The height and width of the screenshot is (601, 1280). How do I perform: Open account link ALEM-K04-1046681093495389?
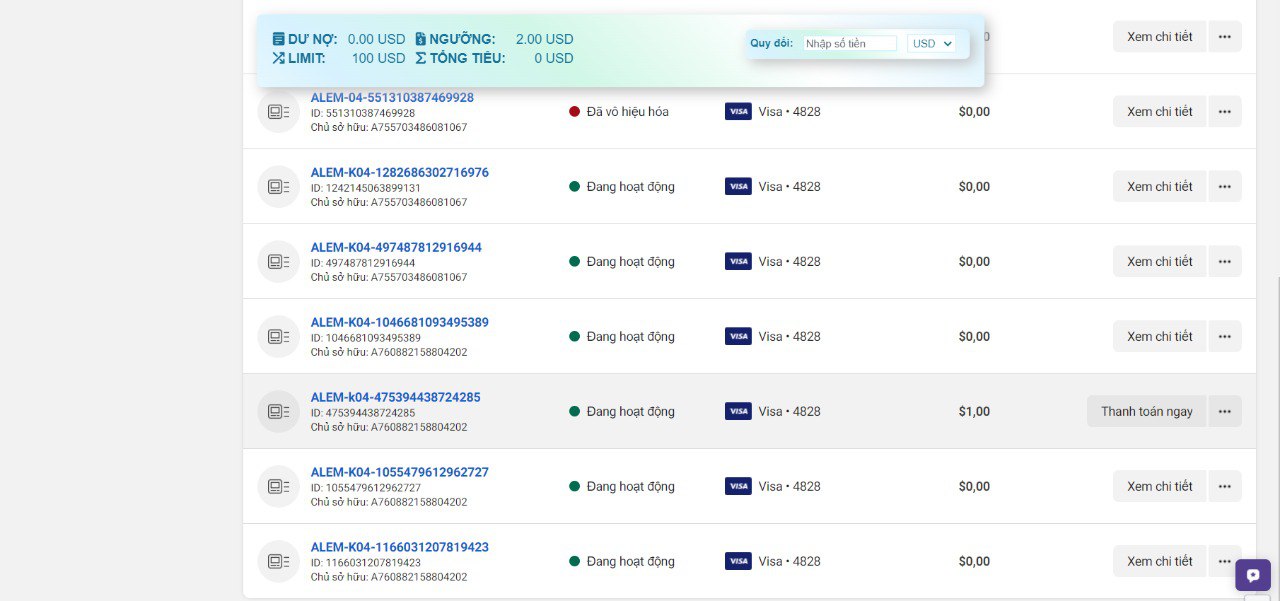click(x=399, y=322)
